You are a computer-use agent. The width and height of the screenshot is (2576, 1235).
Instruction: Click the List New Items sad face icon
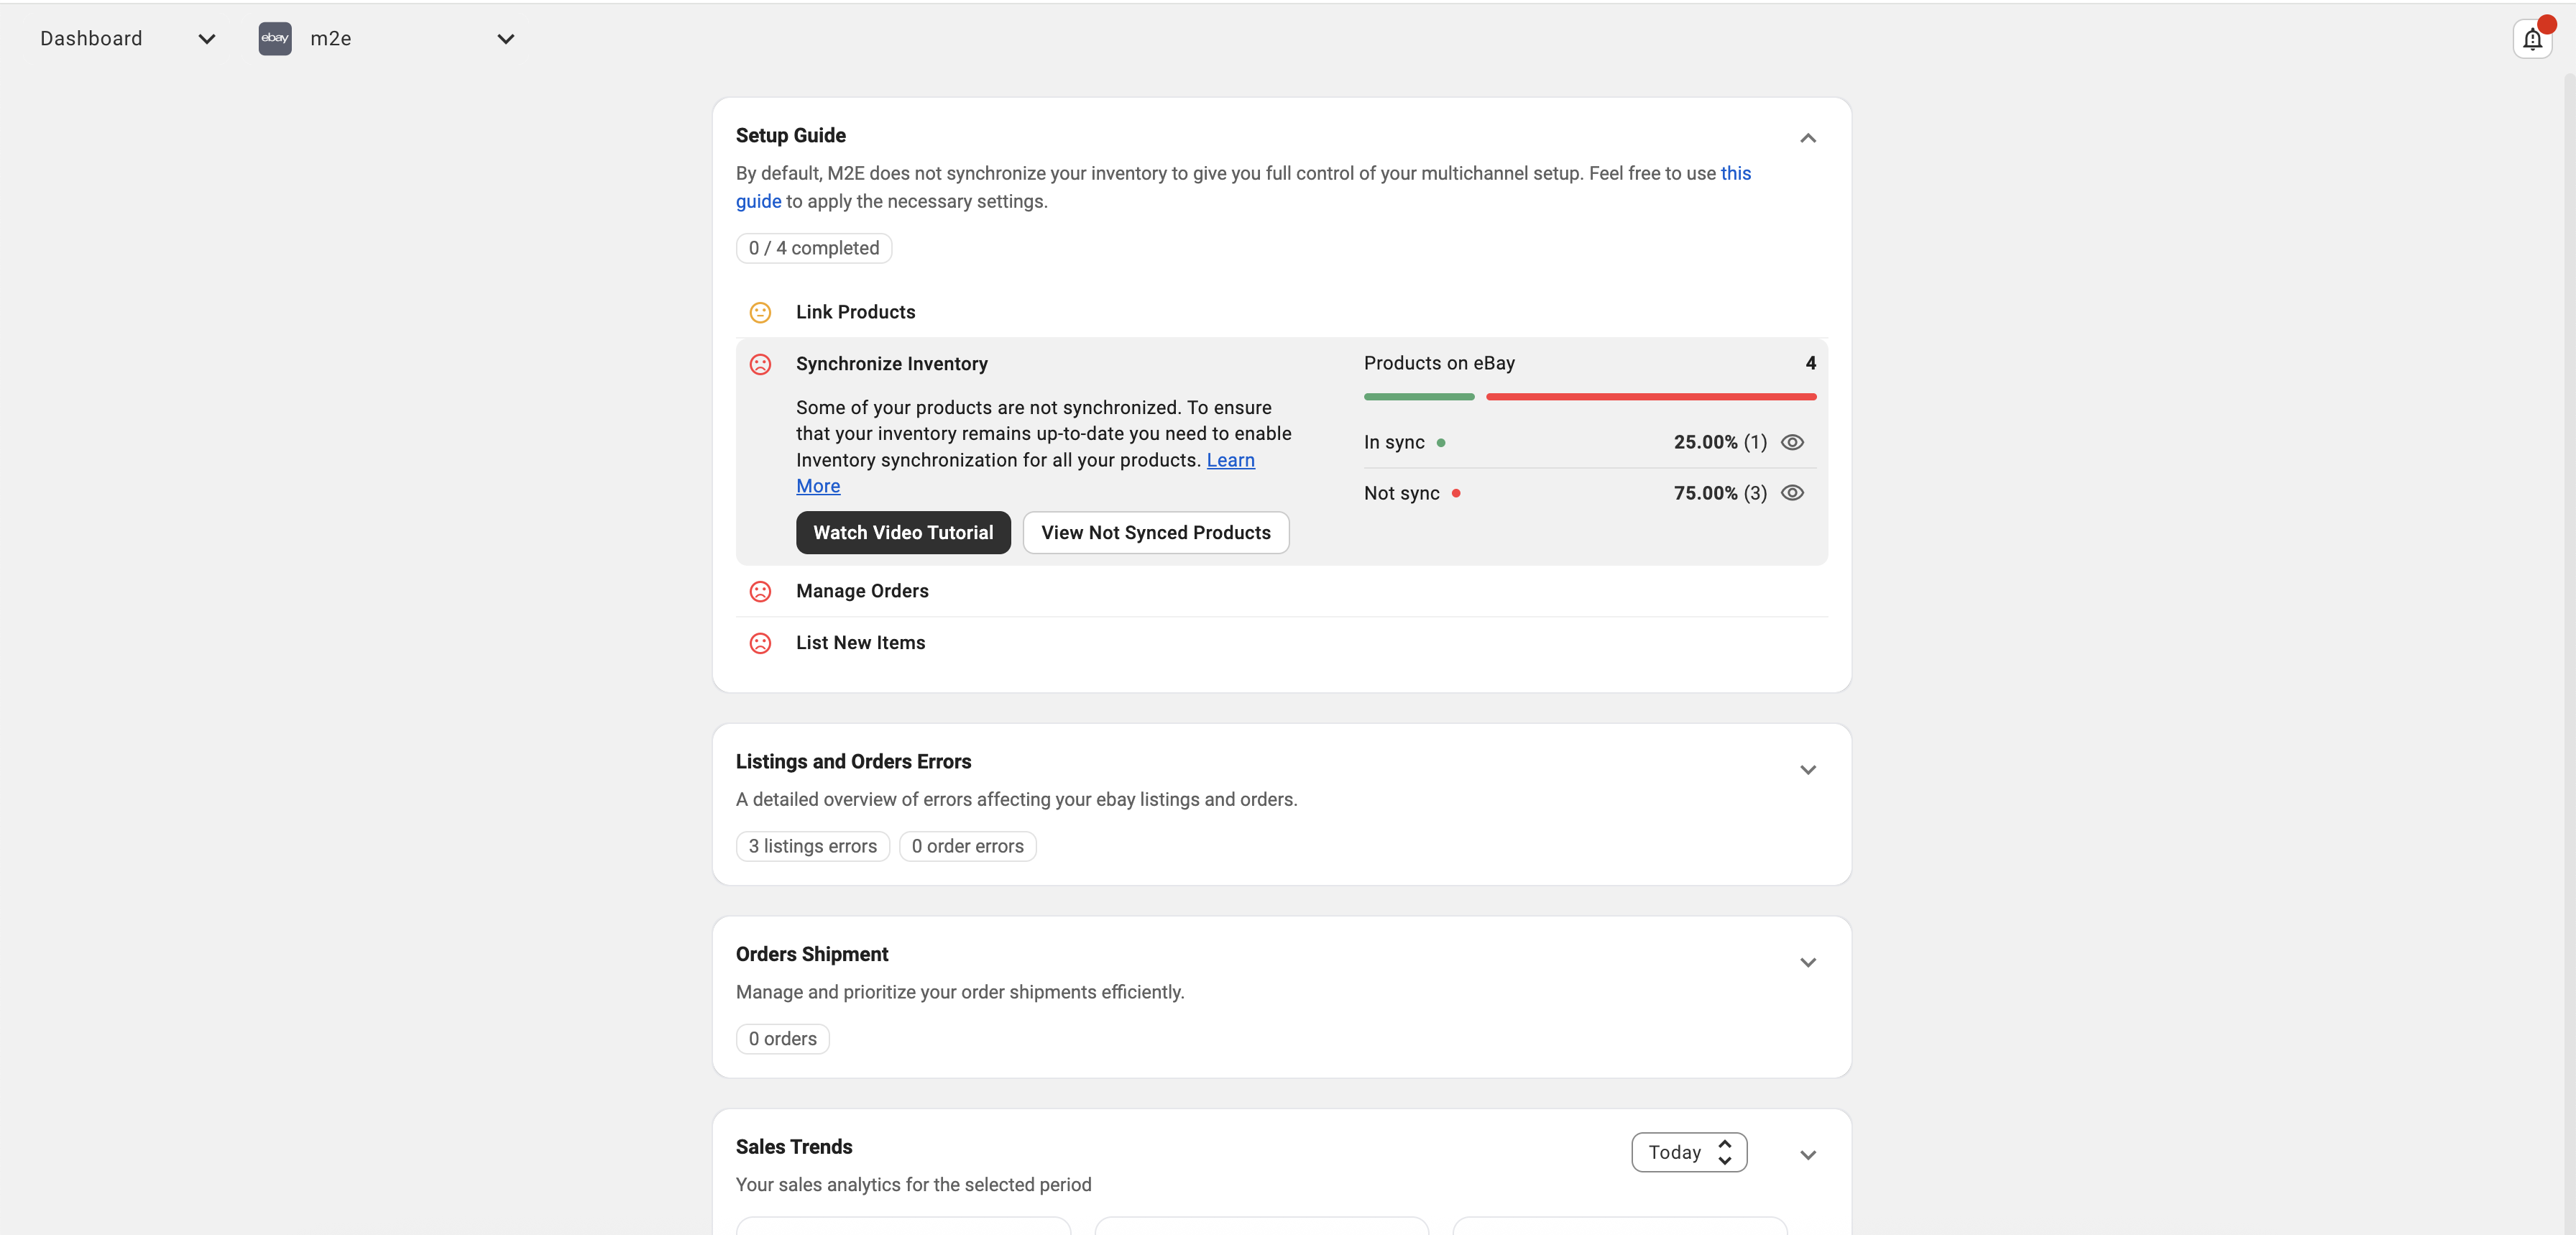760,643
